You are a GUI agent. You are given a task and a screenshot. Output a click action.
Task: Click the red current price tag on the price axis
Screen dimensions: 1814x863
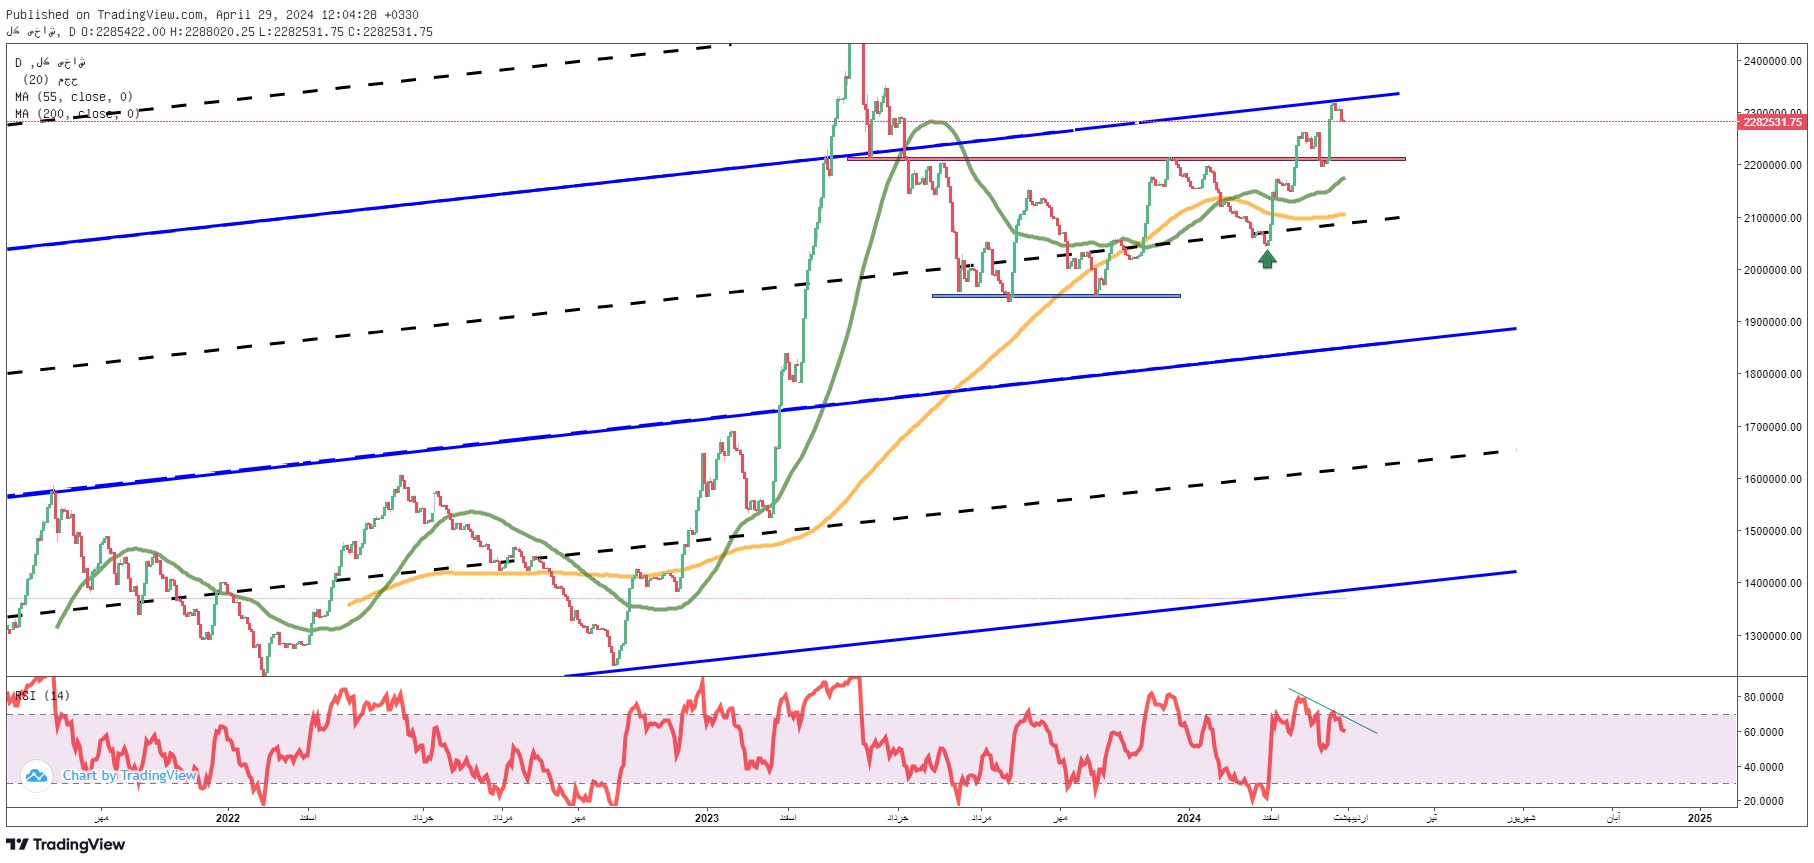[1772, 122]
